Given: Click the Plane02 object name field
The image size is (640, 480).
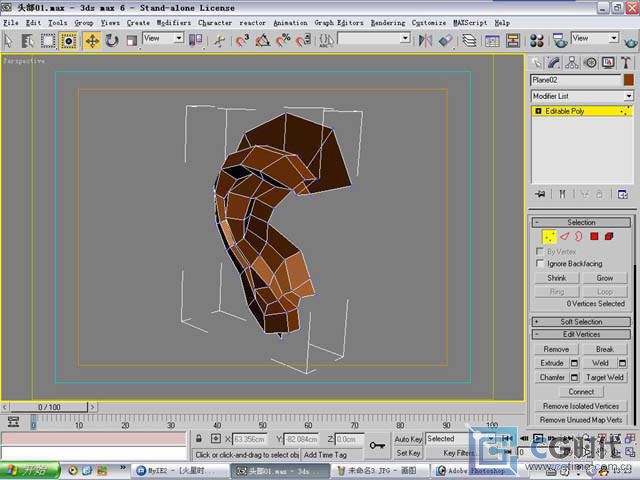Looking at the screenshot, I should click(x=576, y=80).
